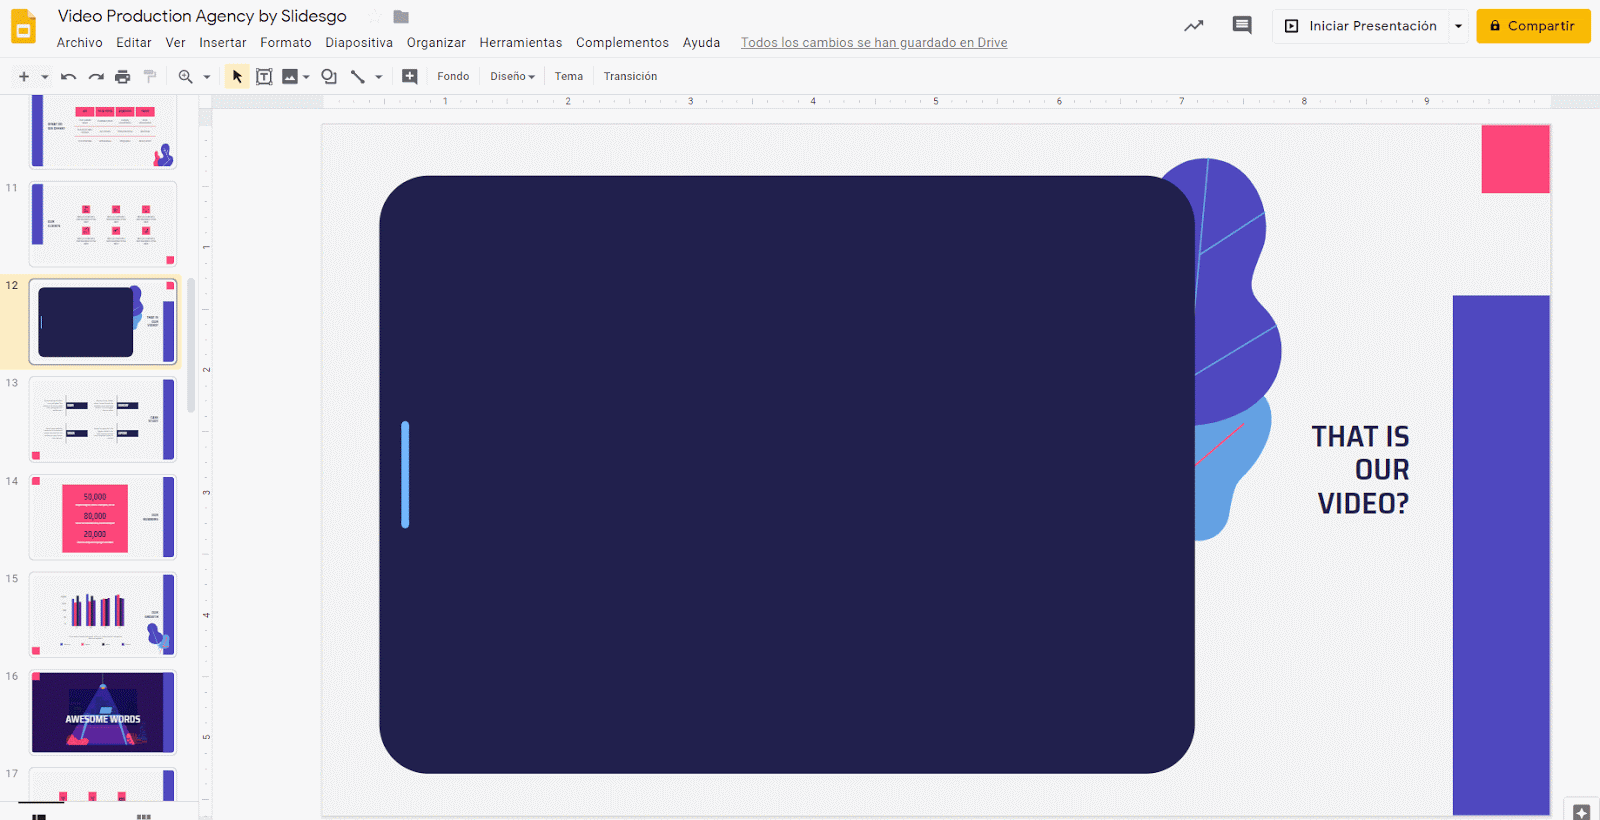Click the lock icon in Compartir button

[x=1495, y=26]
